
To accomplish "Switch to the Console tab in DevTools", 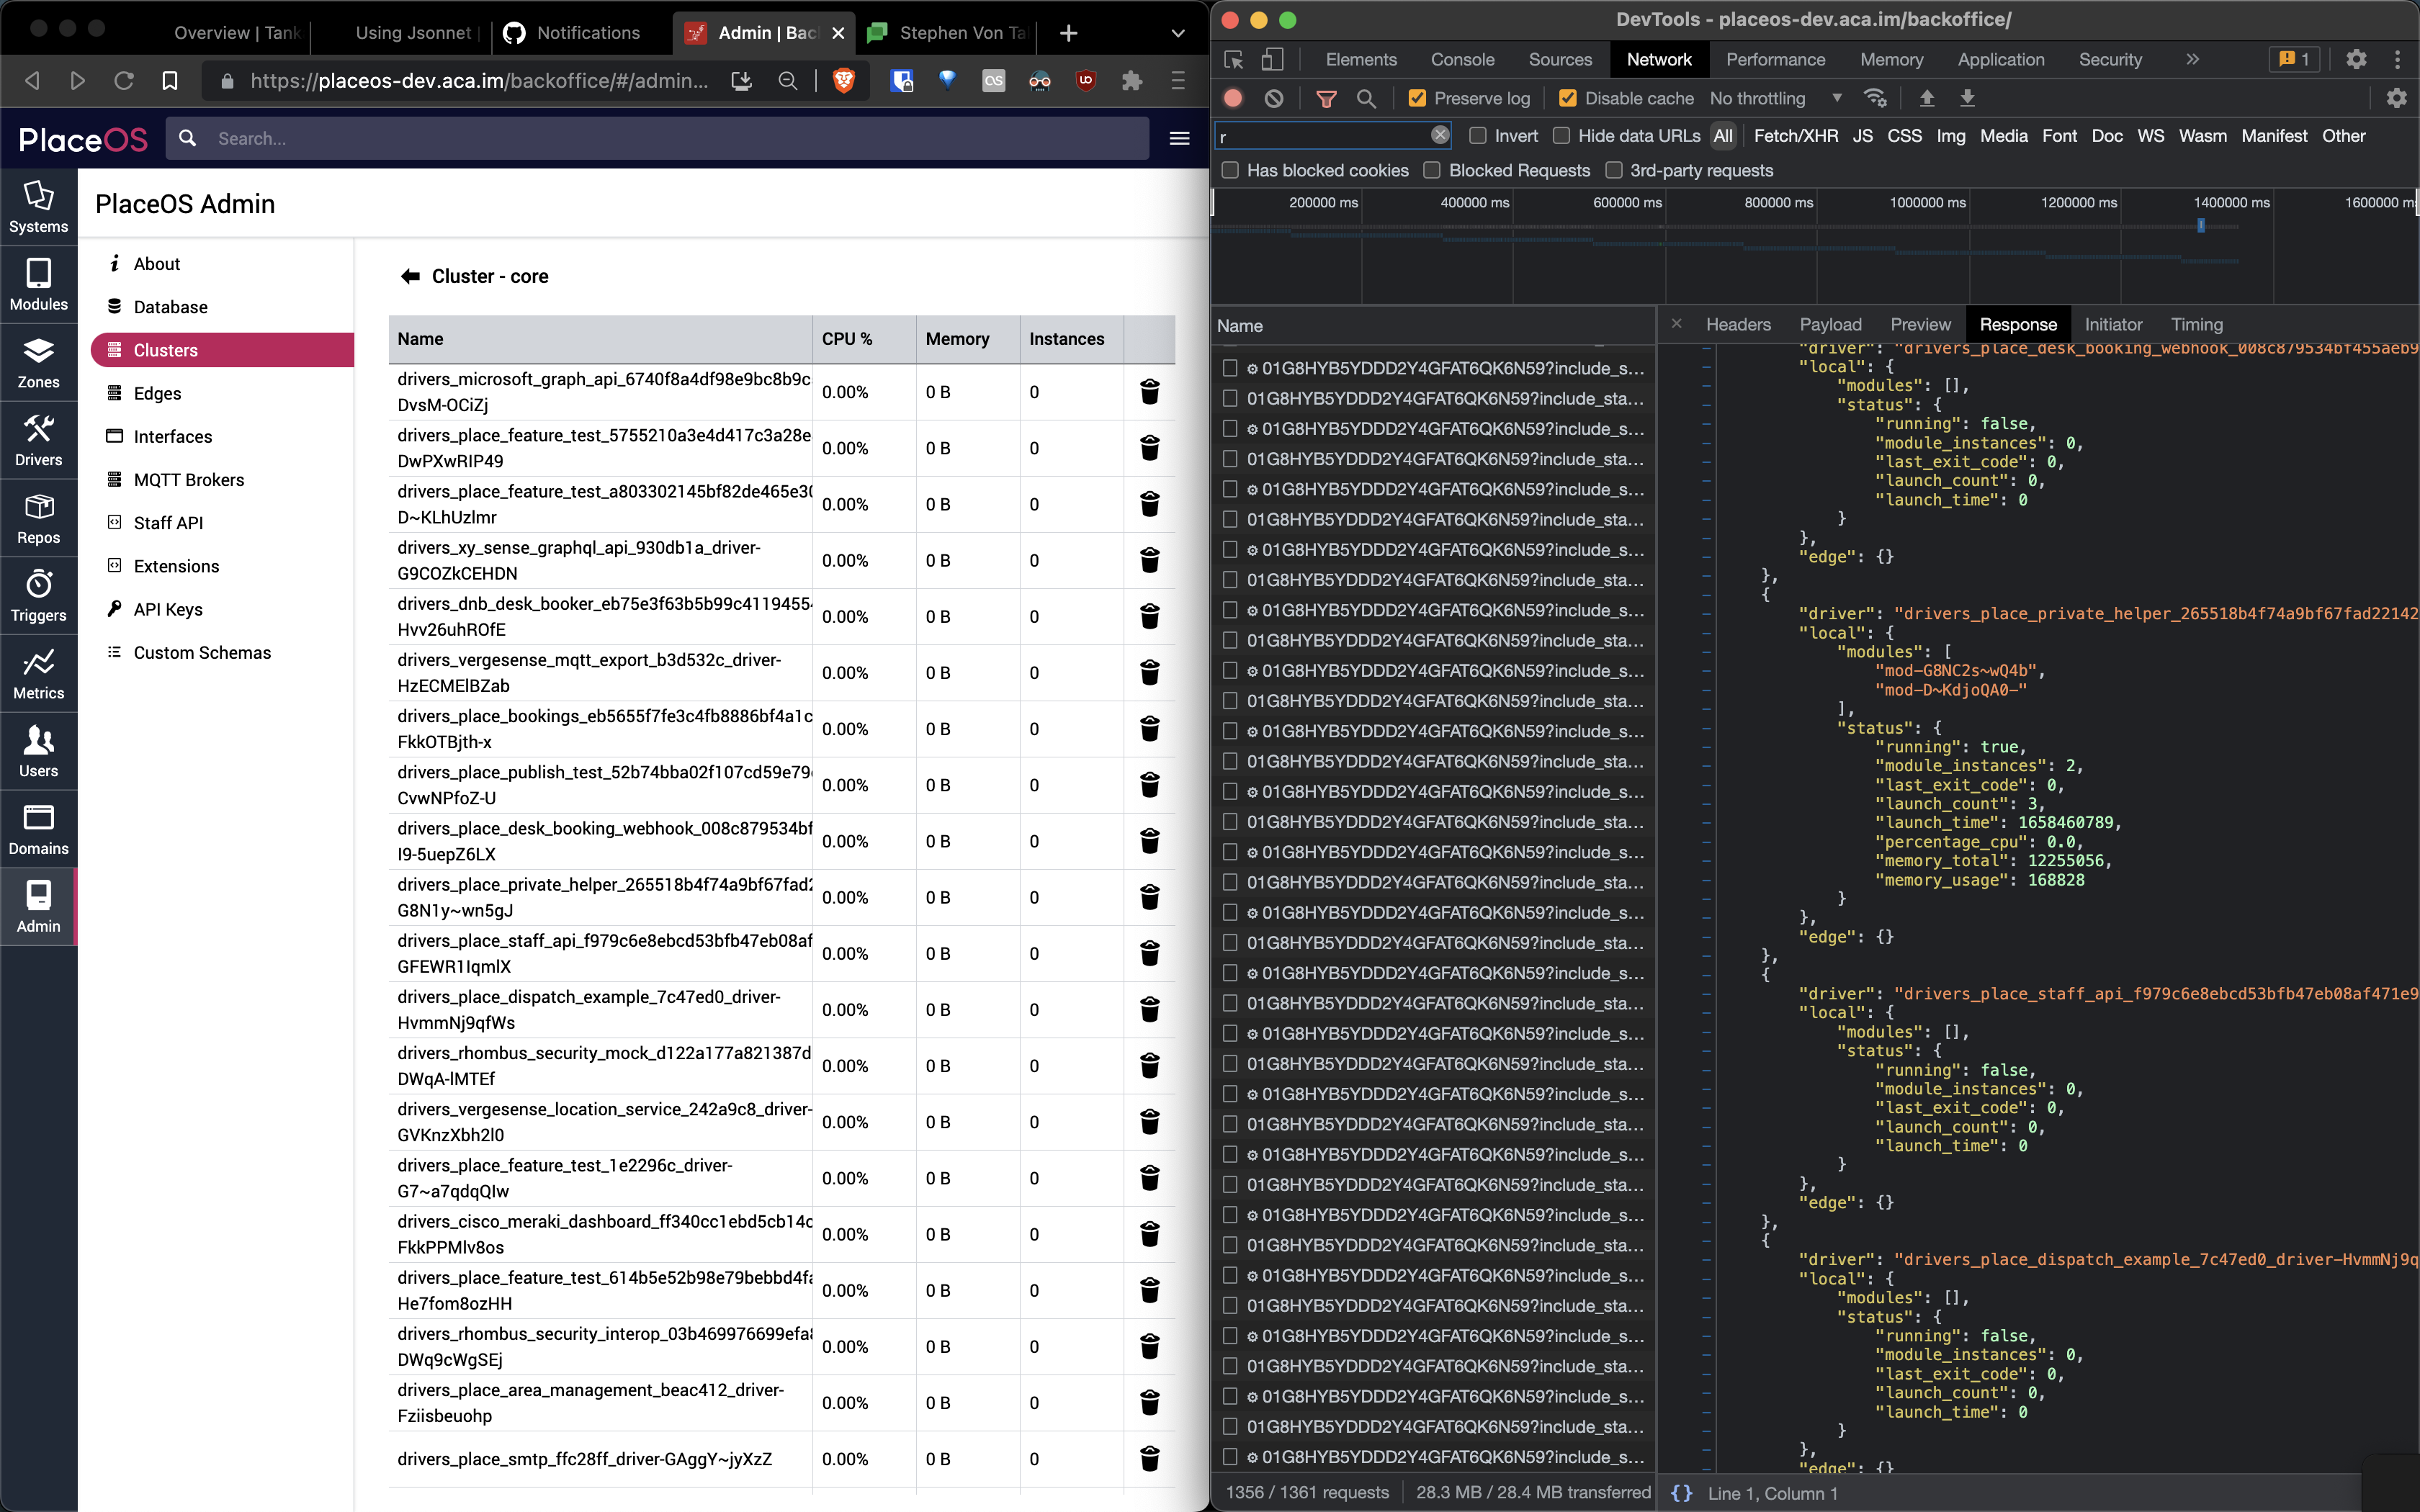I will (1462, 60).
